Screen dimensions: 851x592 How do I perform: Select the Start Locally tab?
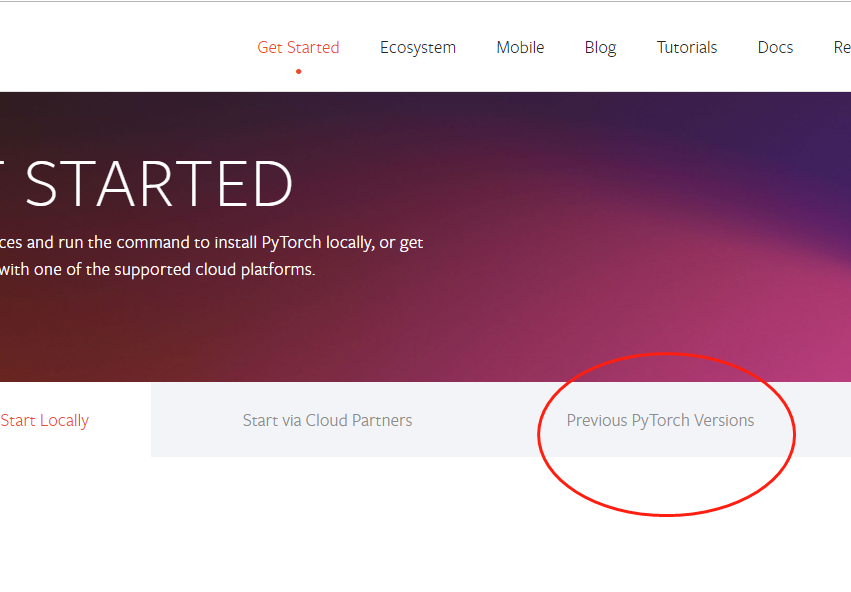tap(45, 421)
